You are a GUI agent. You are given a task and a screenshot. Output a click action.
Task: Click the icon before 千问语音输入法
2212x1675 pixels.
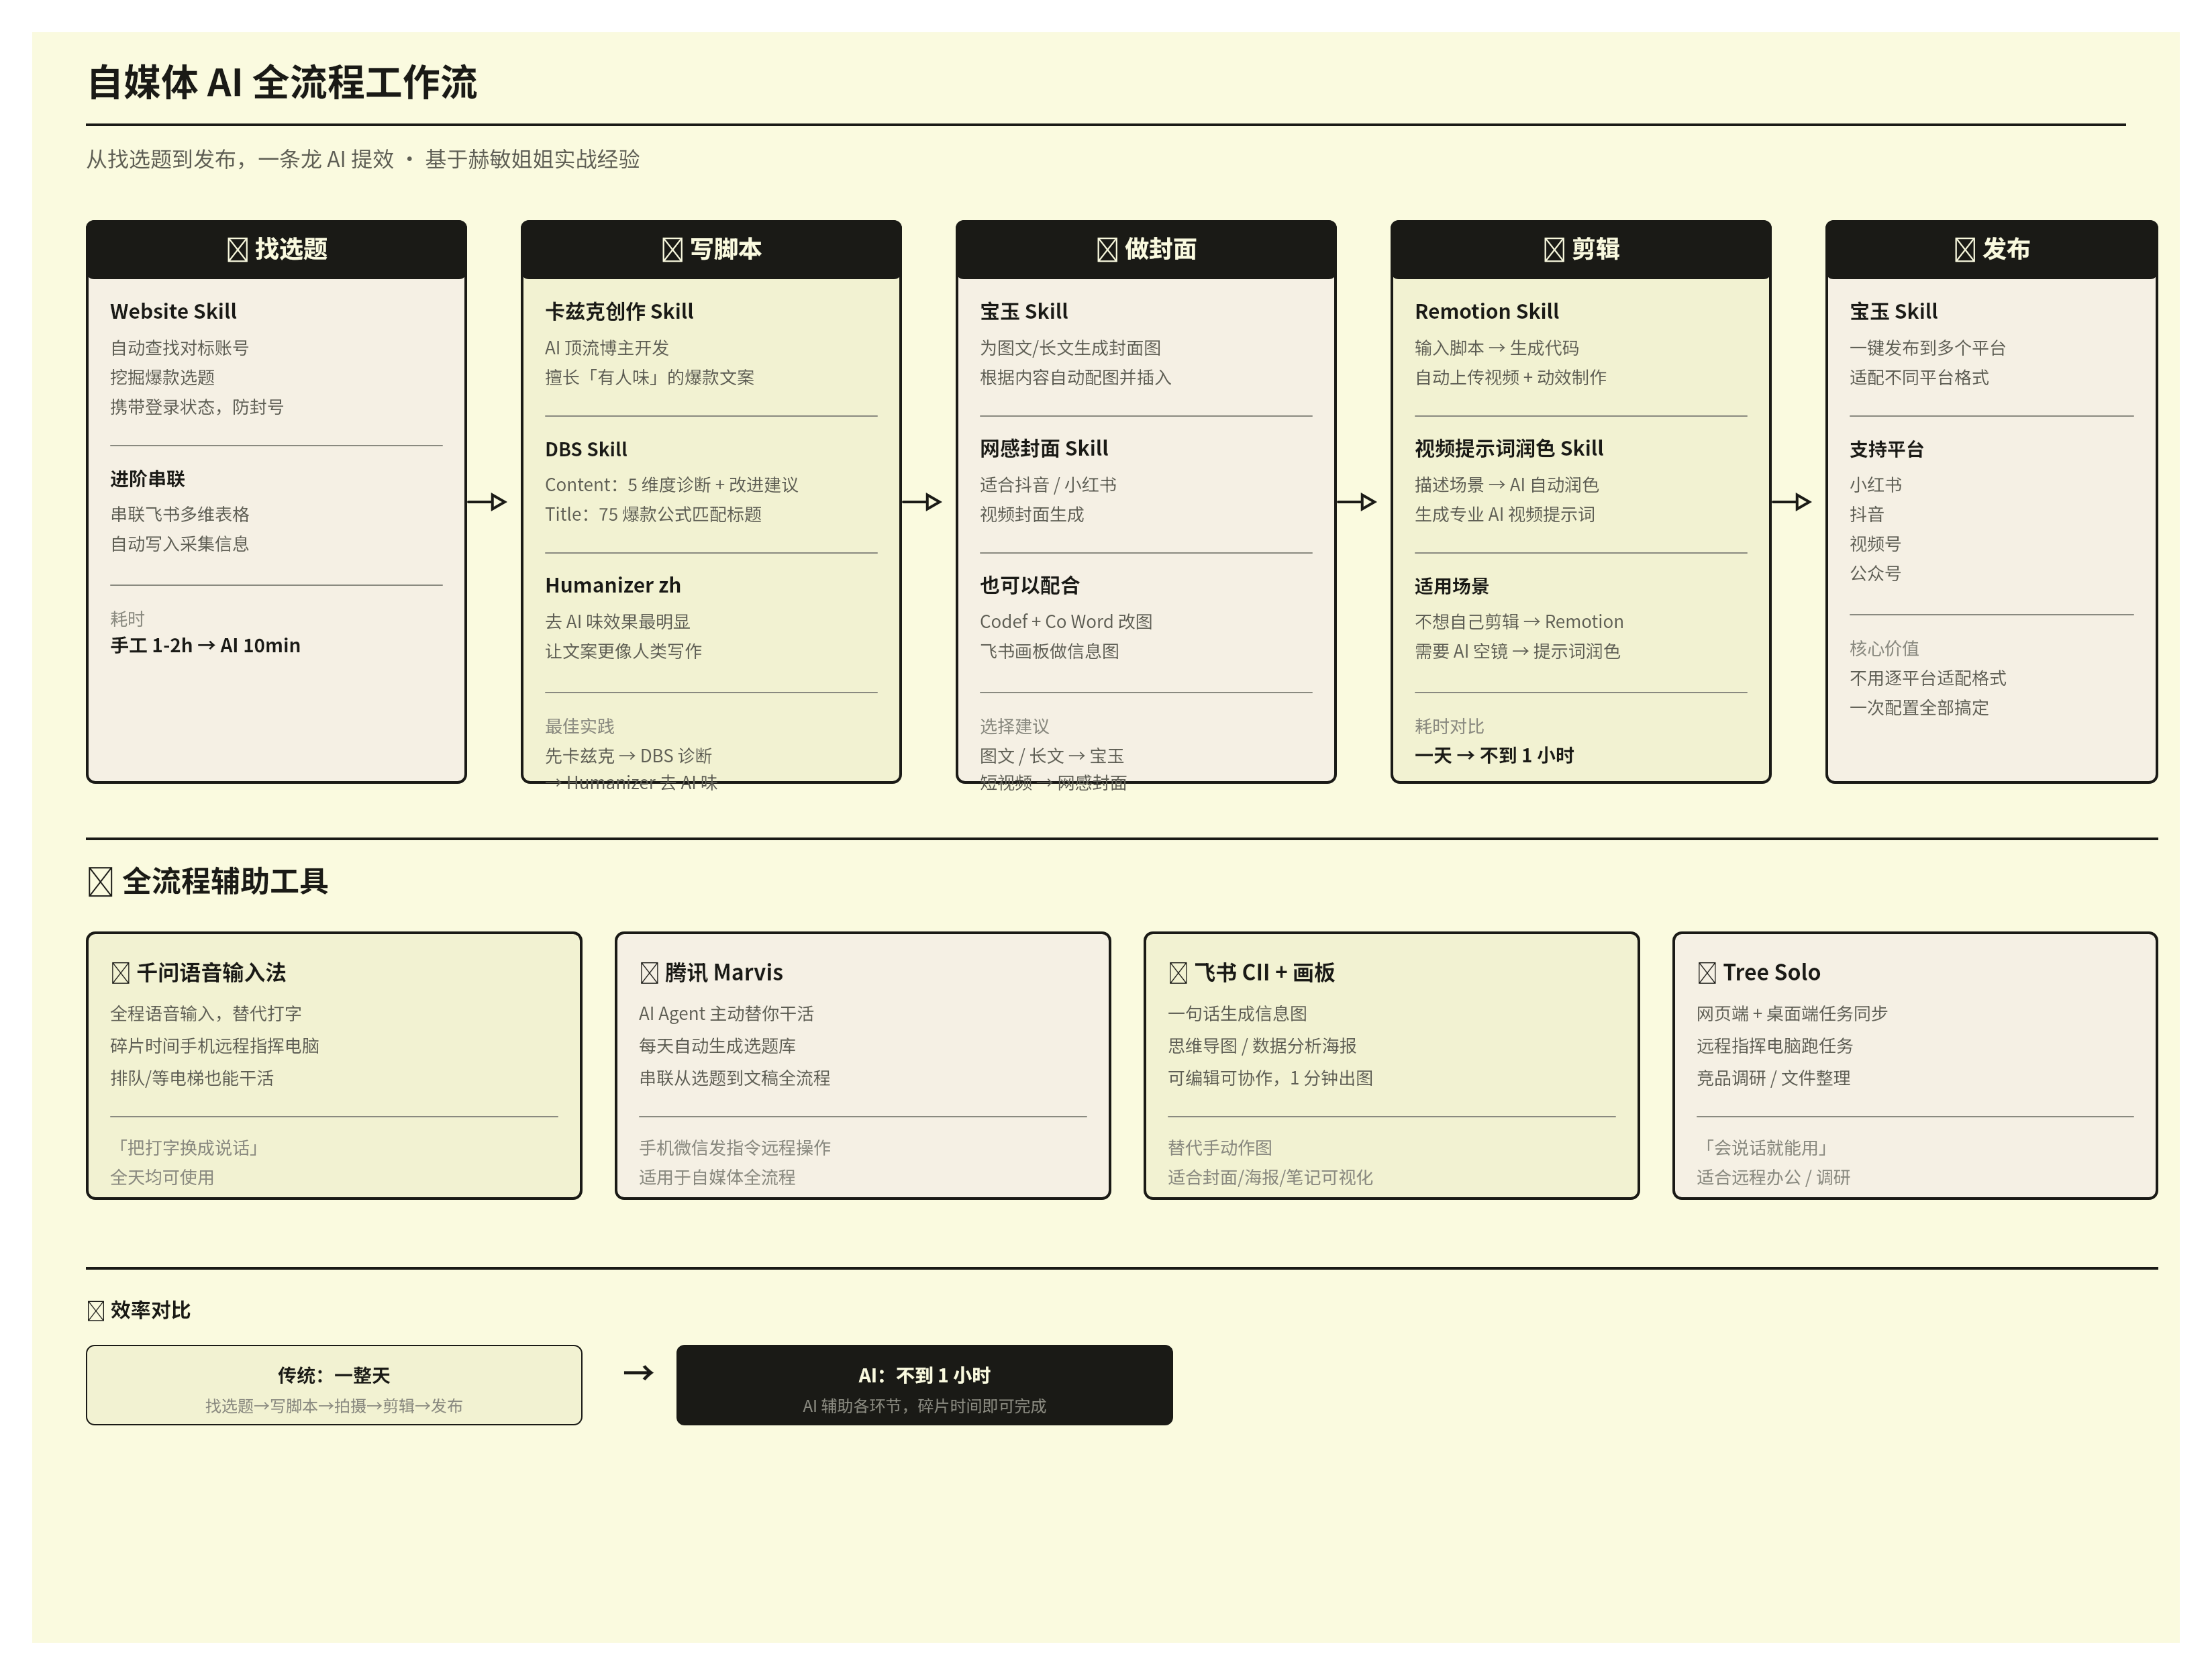[x=121, y=973]
